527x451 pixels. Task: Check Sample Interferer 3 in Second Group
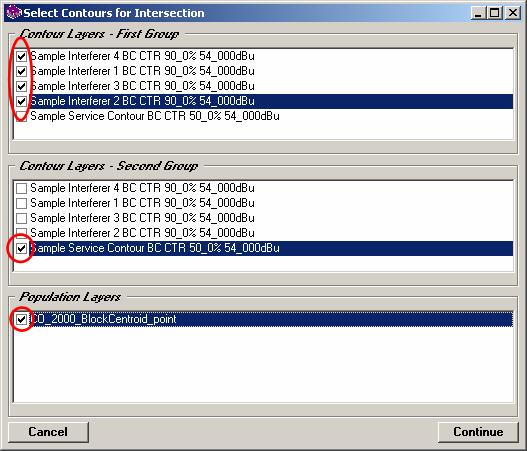(x=22, y=218)
